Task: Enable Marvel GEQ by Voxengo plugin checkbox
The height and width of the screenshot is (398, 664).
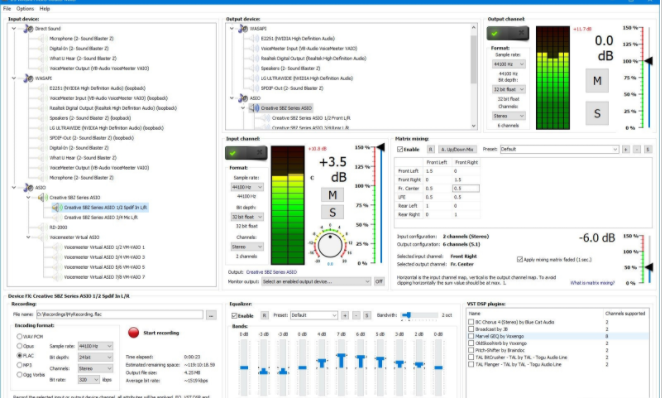Action: coord(471,336)
